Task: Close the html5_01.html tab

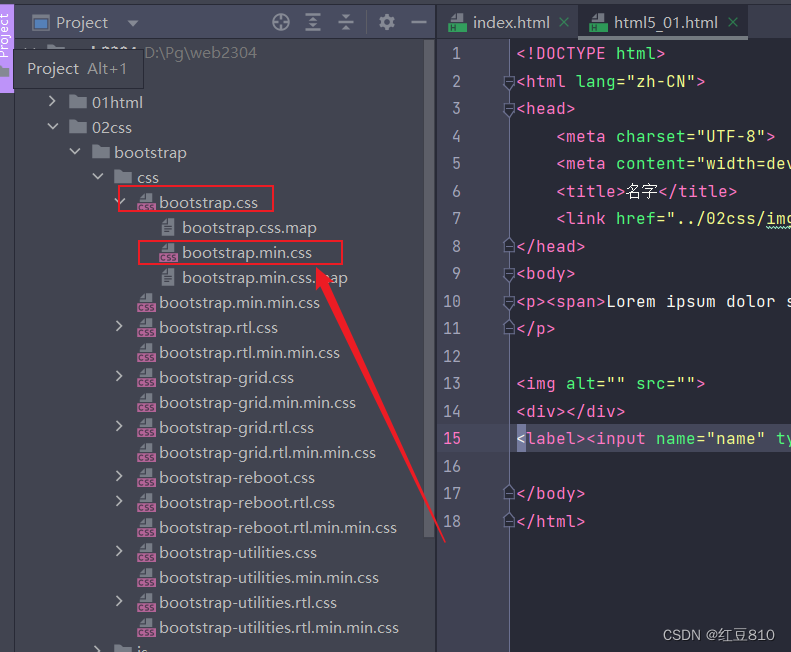Action: click(733, 22)
